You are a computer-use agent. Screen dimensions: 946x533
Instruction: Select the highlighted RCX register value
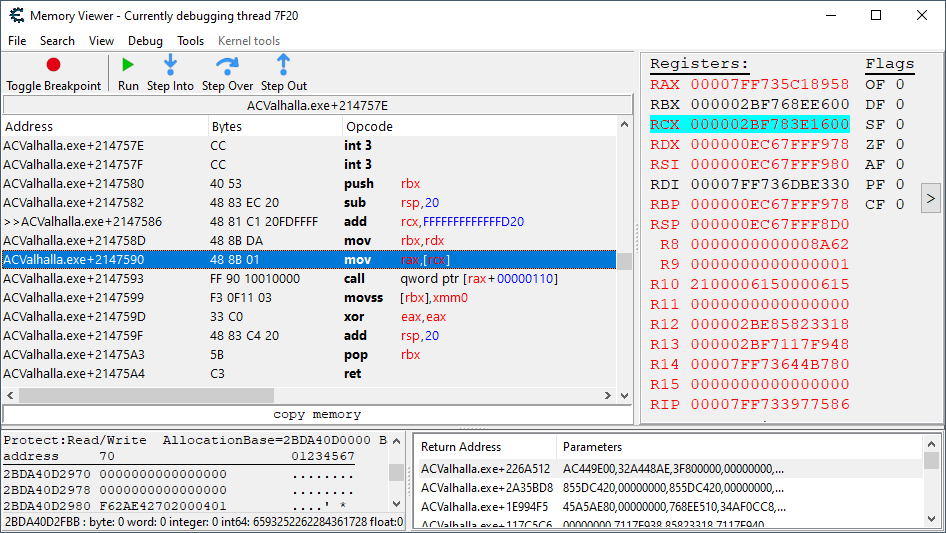point(769,125)
